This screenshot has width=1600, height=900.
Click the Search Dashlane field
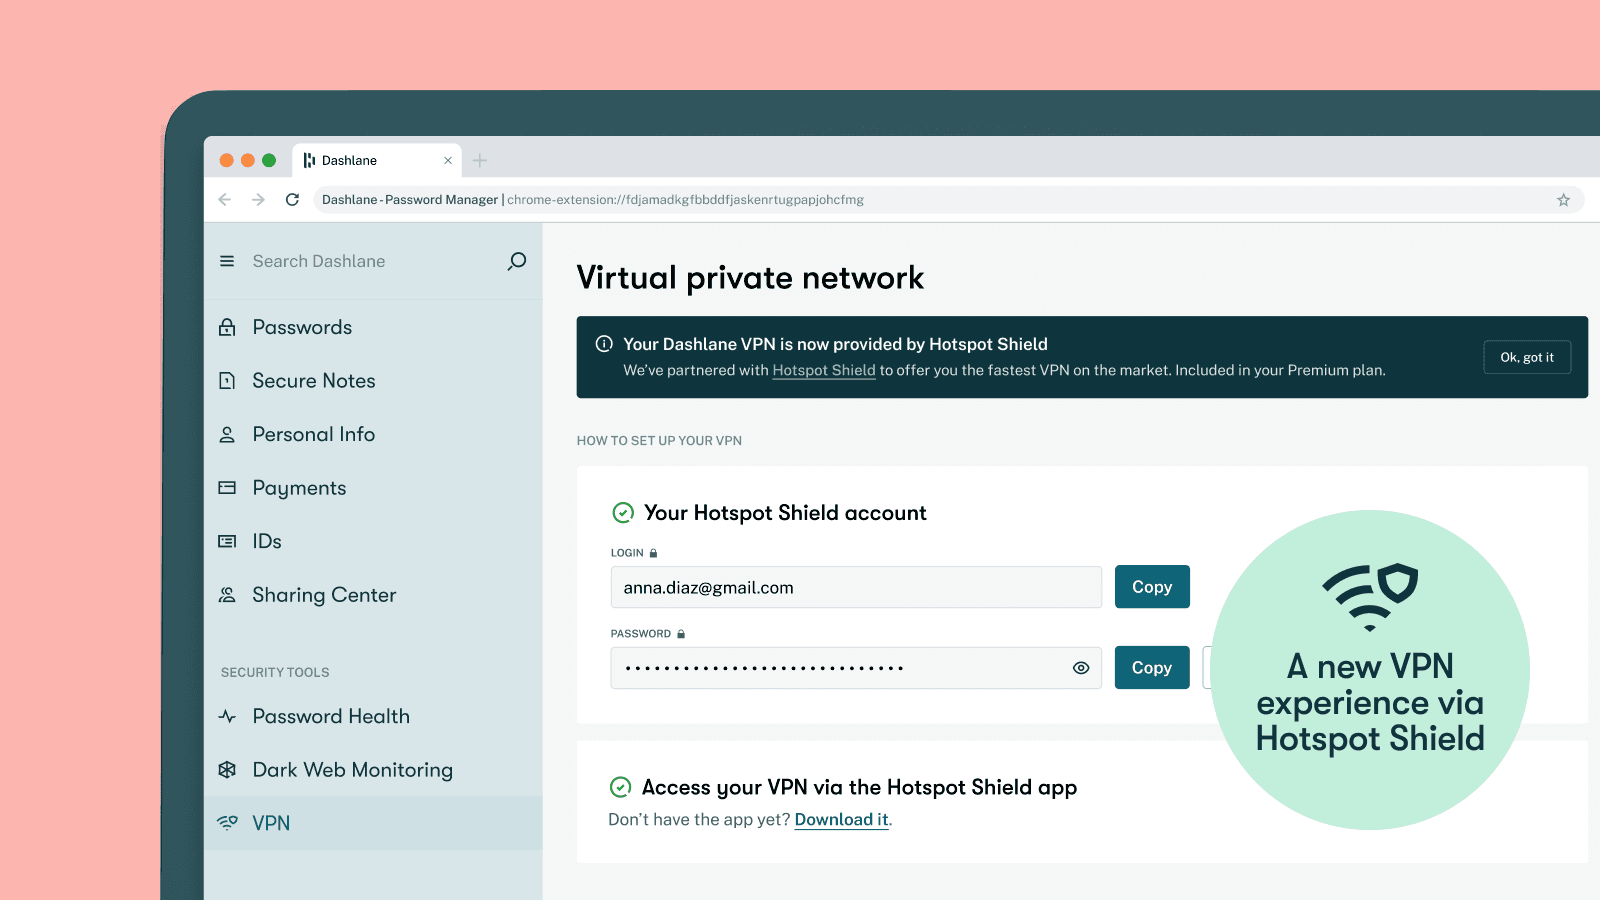click(370, 261)
